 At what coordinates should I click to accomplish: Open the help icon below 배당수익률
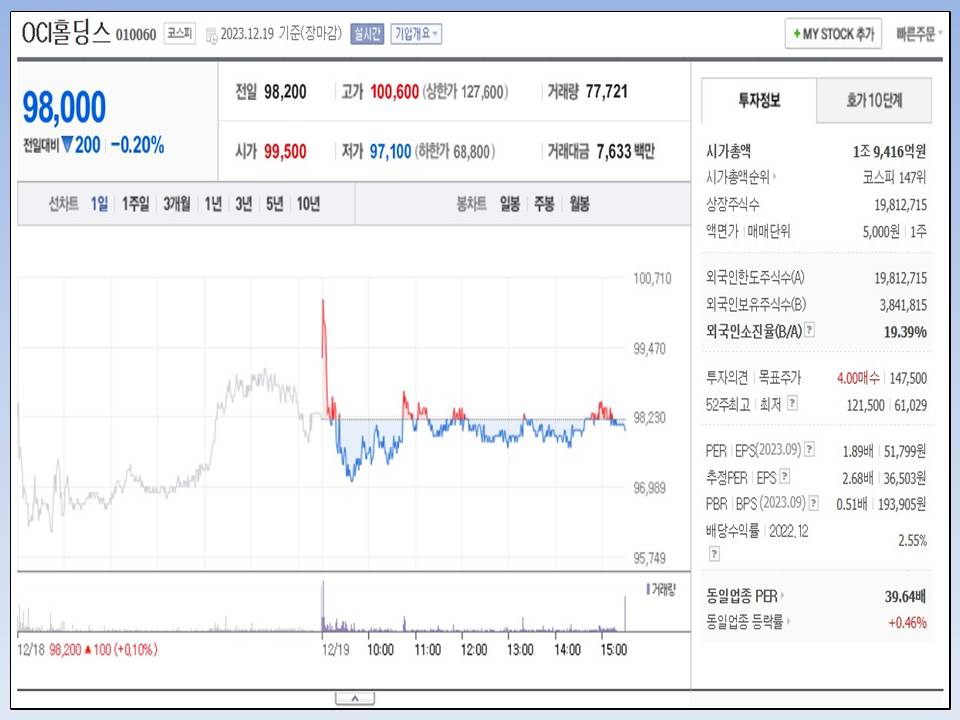click(x=714, y=553)
